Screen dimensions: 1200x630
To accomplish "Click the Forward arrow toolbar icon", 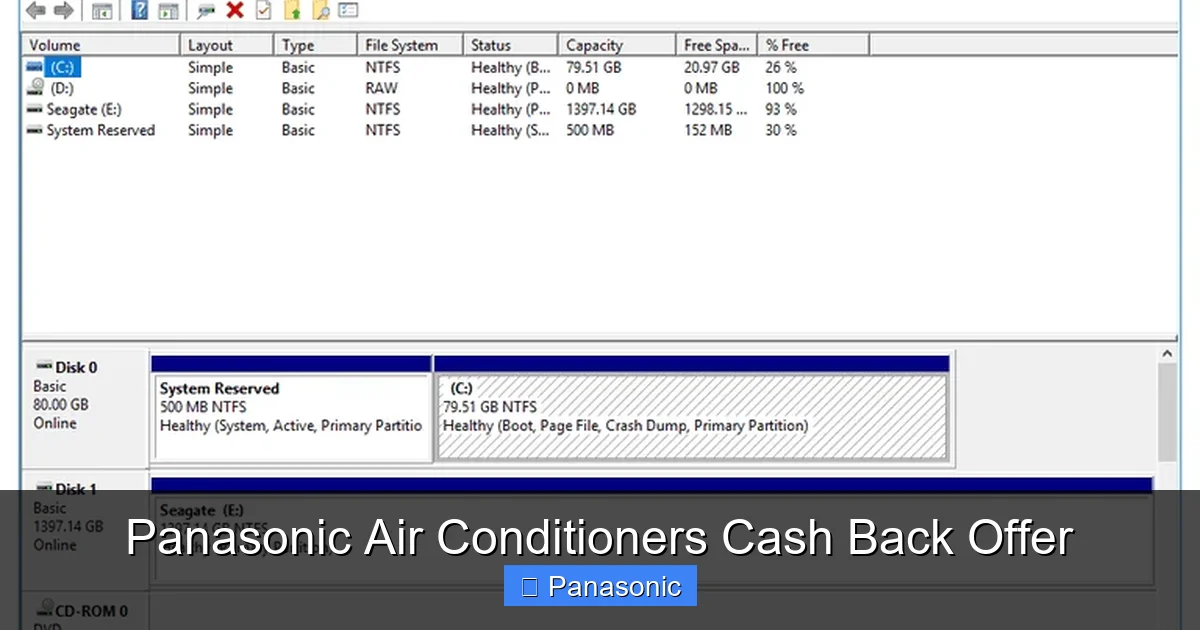I will point(63,11).
